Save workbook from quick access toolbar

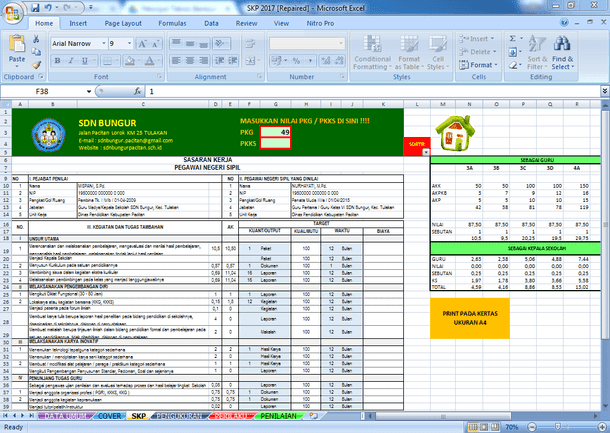pyautogui.click(x=35, y=7)
